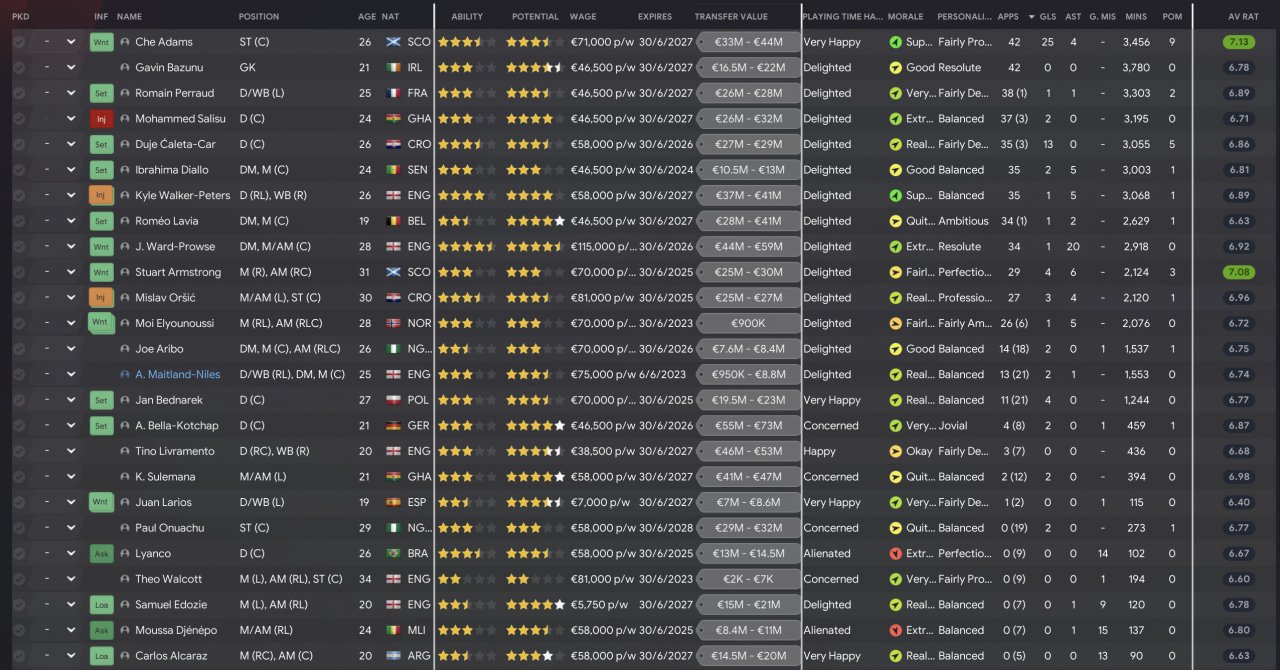This screenshot has width=1280, height=670.
Task: Click Lyanco's red morale icon
Action: [895, 554]
